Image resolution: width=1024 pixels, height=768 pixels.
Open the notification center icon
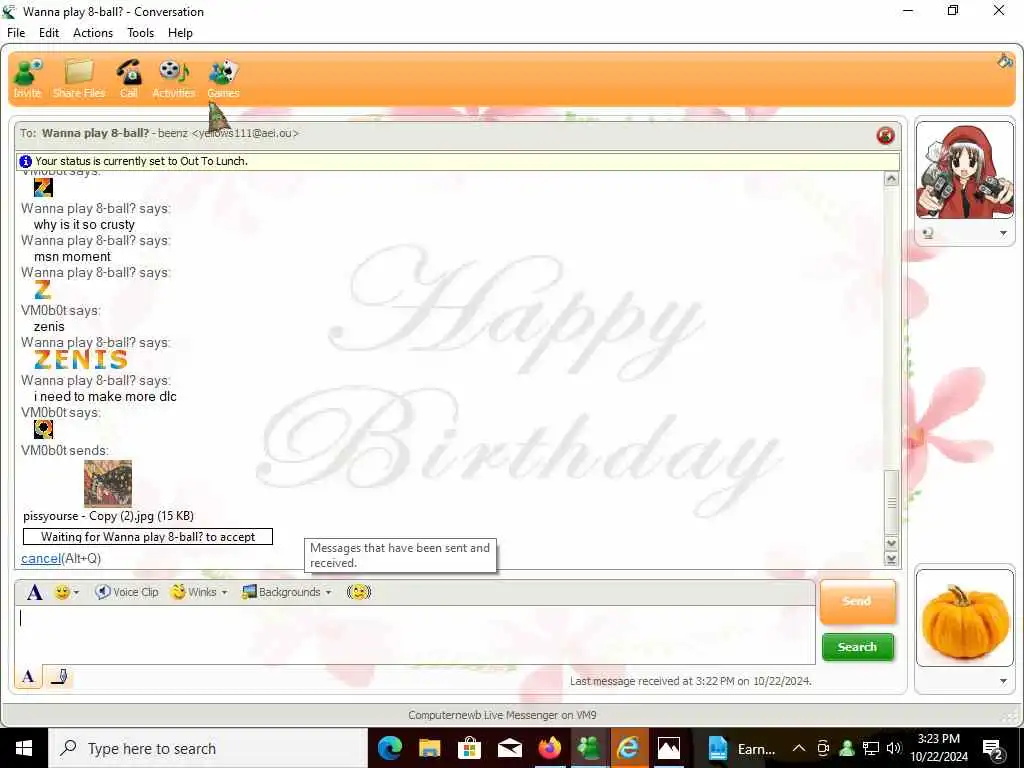point(993,749)
